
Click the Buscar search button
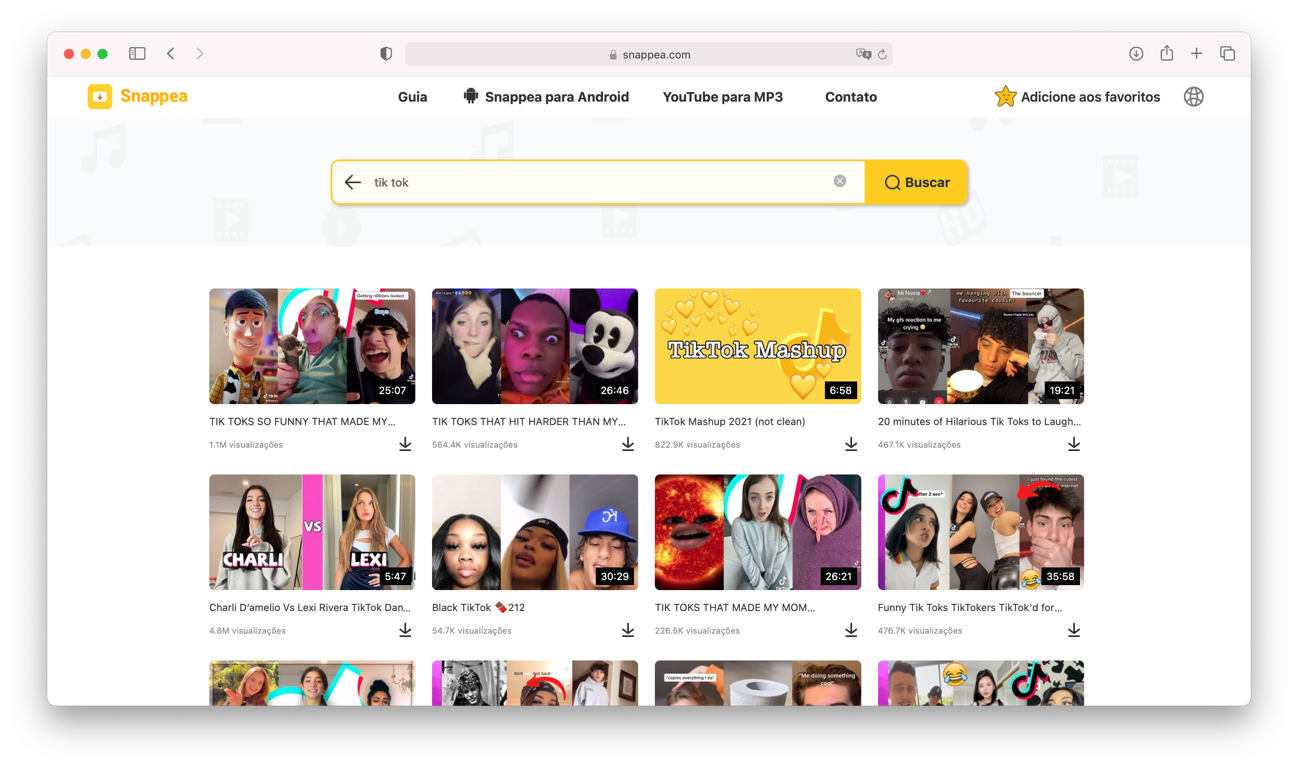click(x=917, y=182)
